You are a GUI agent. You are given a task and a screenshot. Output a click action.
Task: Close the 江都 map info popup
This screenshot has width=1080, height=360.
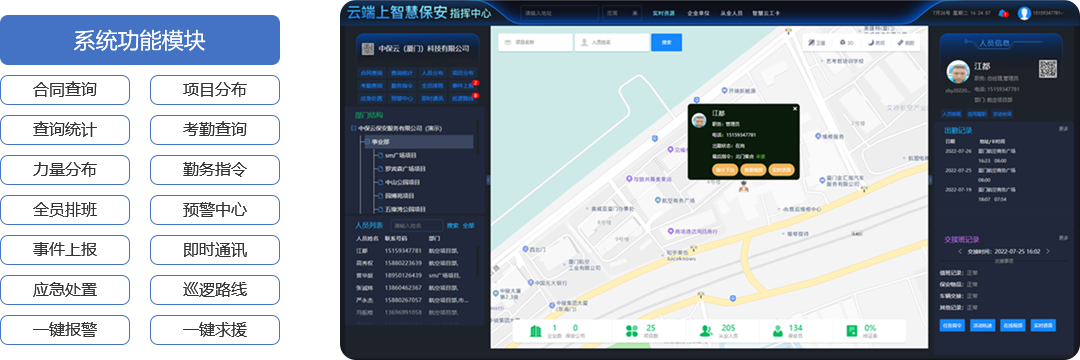[795, 108]
